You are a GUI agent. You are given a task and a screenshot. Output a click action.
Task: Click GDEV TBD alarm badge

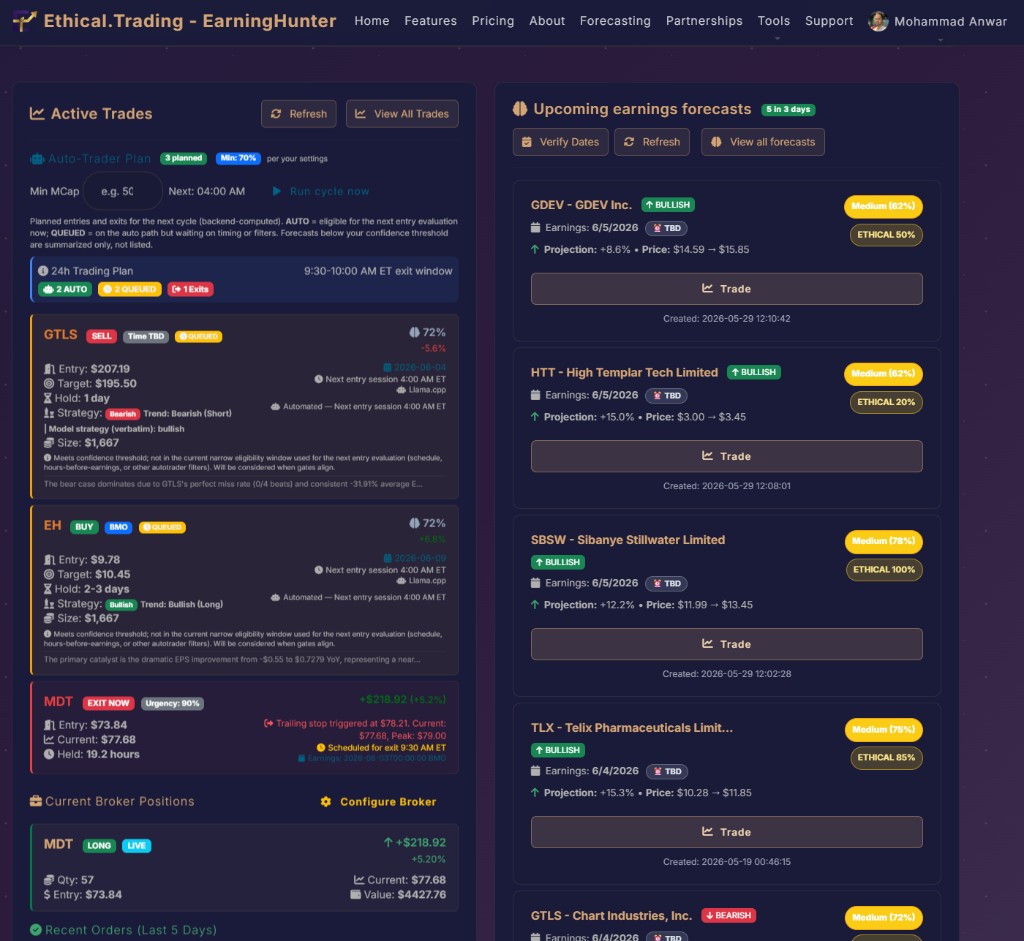click(667, 229)
